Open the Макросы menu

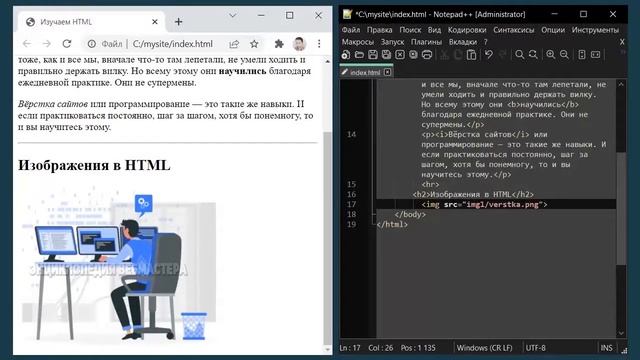click(358, 42)
